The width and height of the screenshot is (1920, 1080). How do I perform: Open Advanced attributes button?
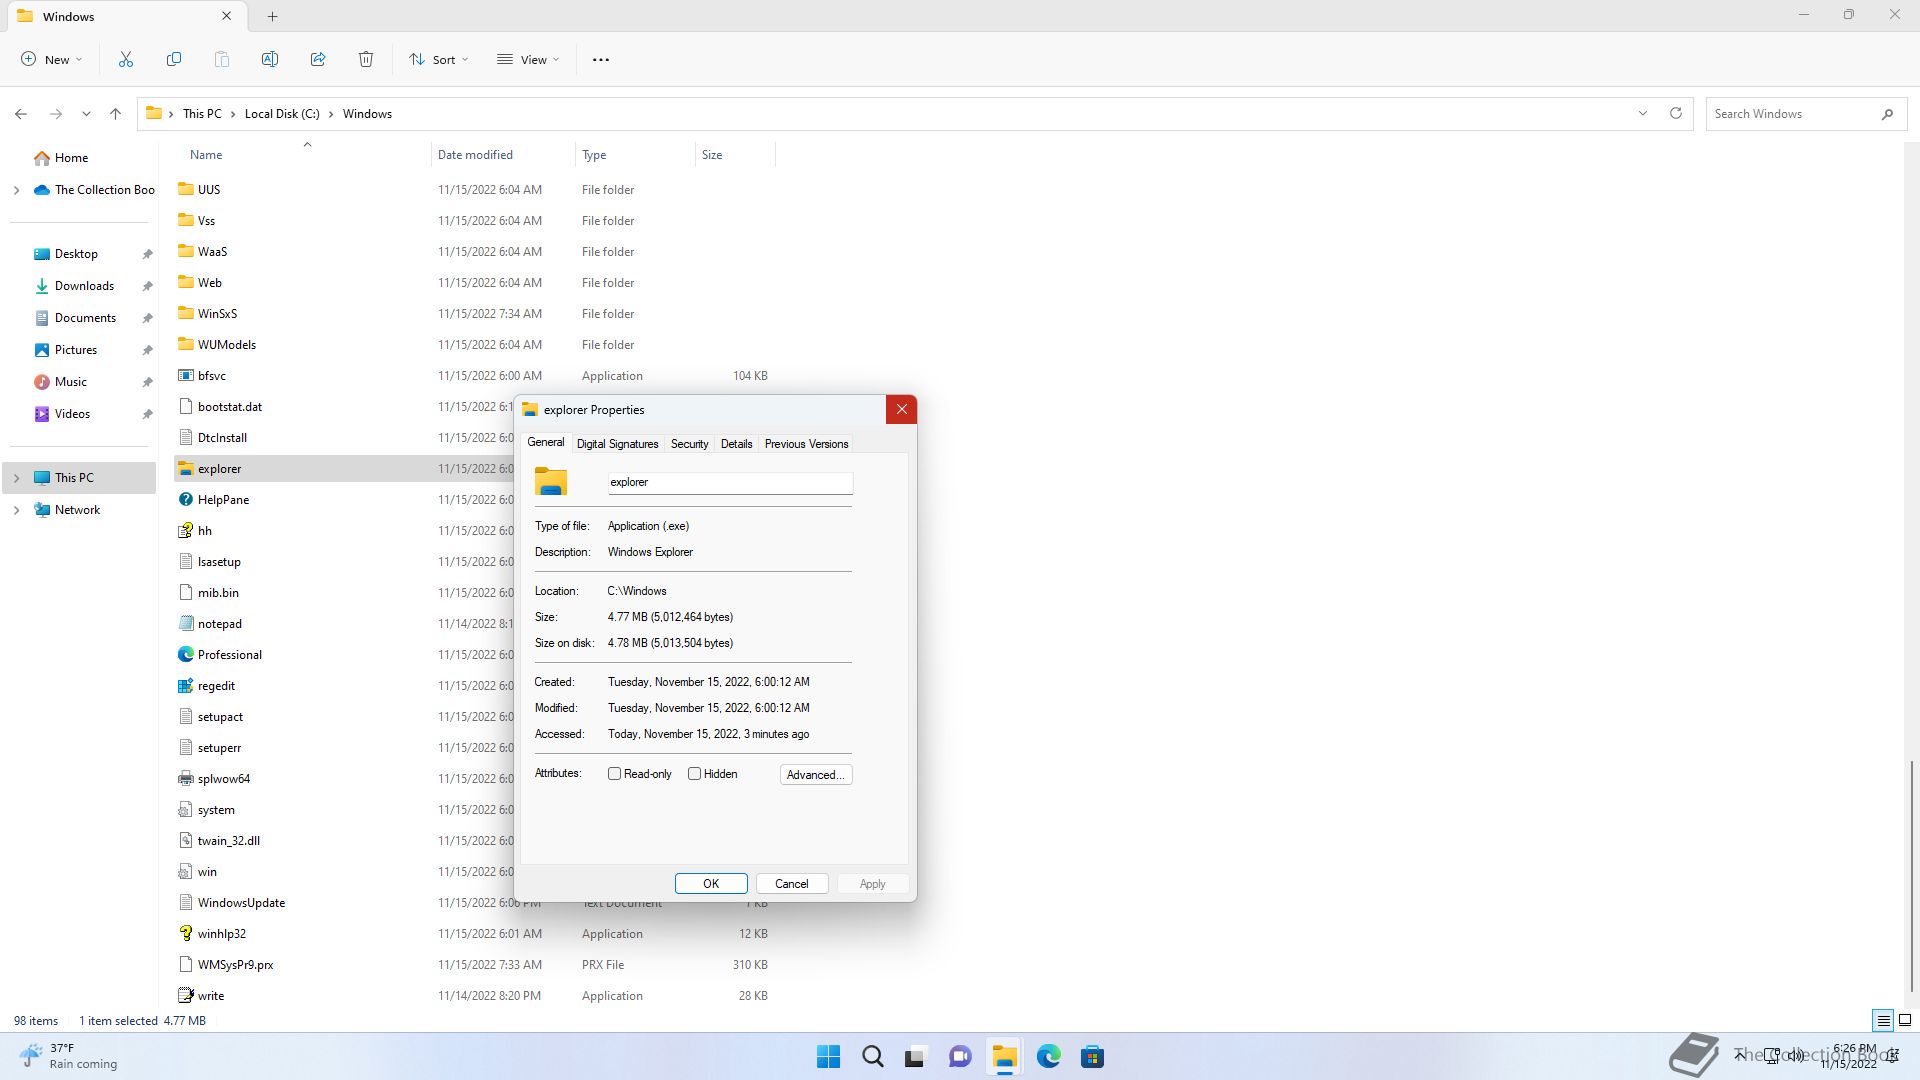point(816,775)
